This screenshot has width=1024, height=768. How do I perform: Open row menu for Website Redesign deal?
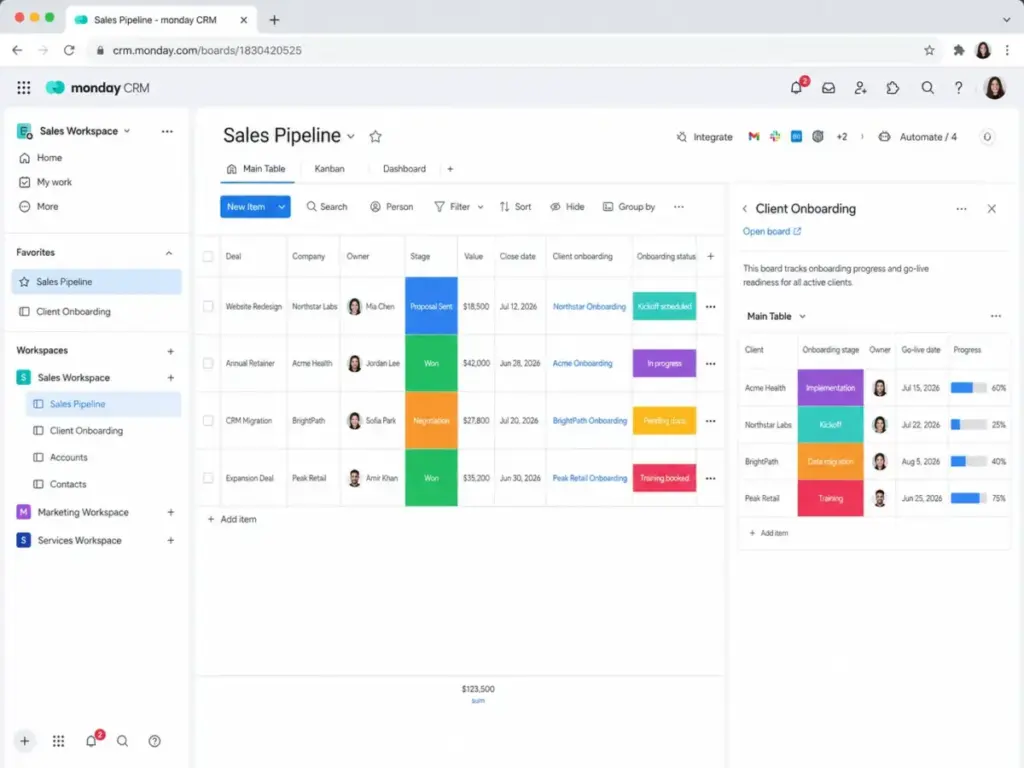(711, 306)
